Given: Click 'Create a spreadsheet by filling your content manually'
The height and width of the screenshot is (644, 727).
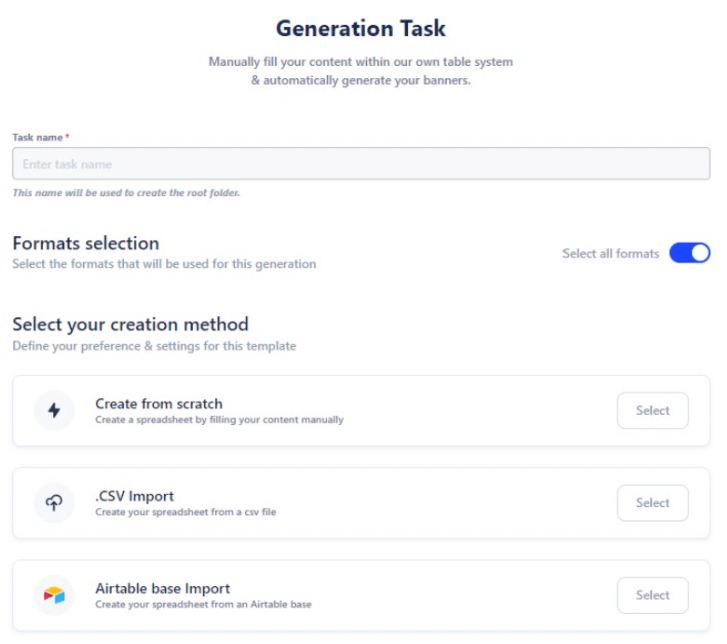Looking at the screenshot, I should [x=219, y=420].
